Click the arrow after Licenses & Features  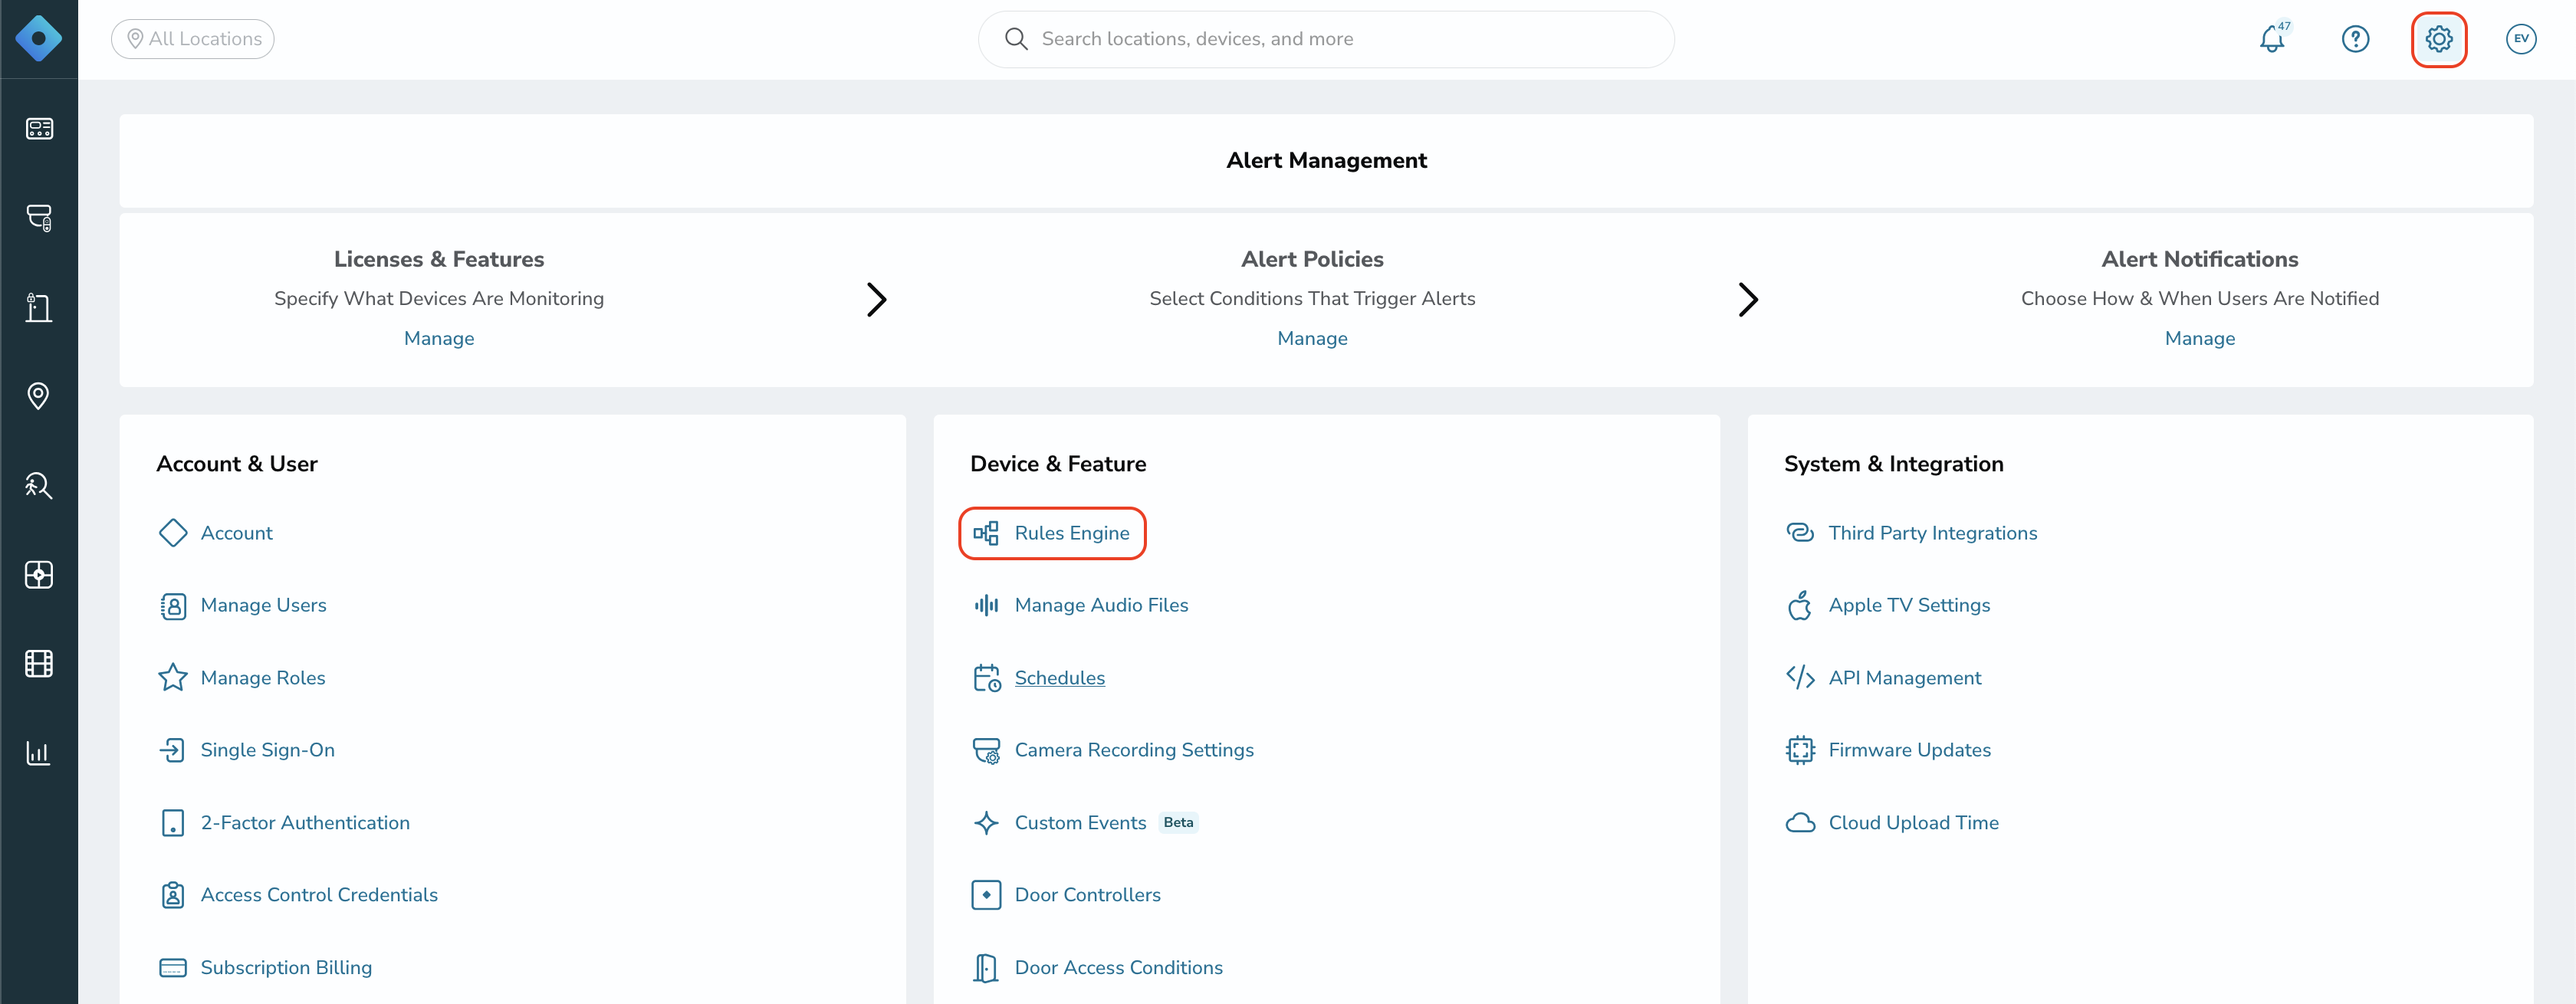pyautogui.click(x=876, y=299)
